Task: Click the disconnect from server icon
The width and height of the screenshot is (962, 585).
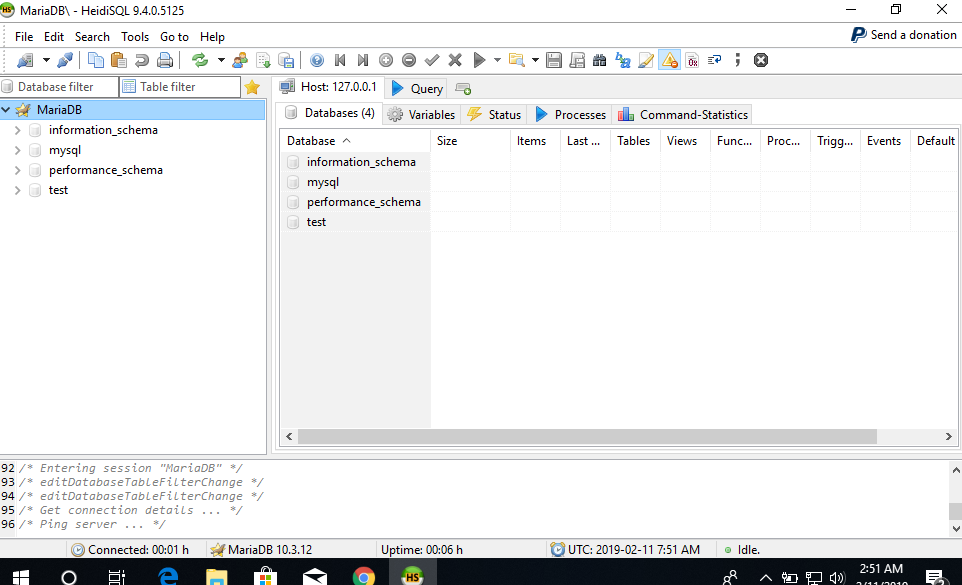Action: (x=64, y=60)
